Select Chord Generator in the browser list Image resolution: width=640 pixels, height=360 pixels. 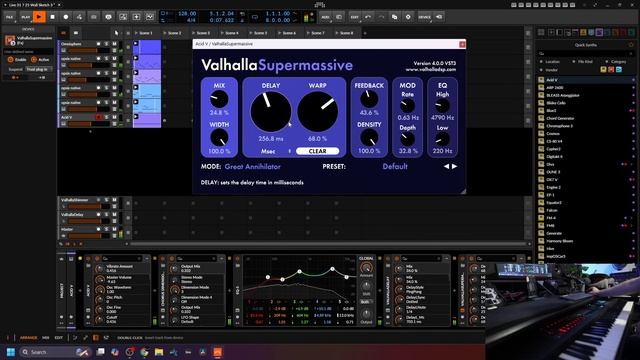coord(585,118)
